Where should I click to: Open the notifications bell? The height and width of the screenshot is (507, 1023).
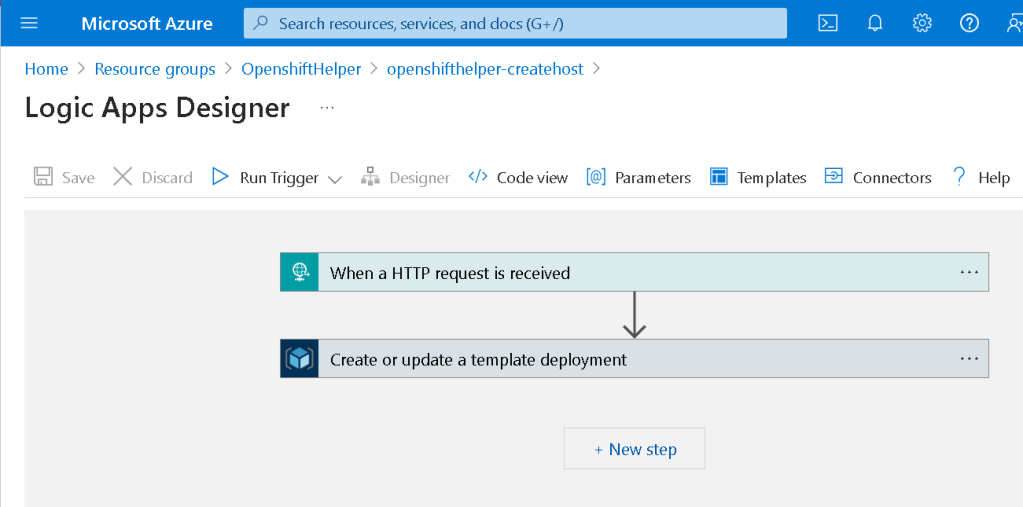pyautogui.click(x=875, y=23)
